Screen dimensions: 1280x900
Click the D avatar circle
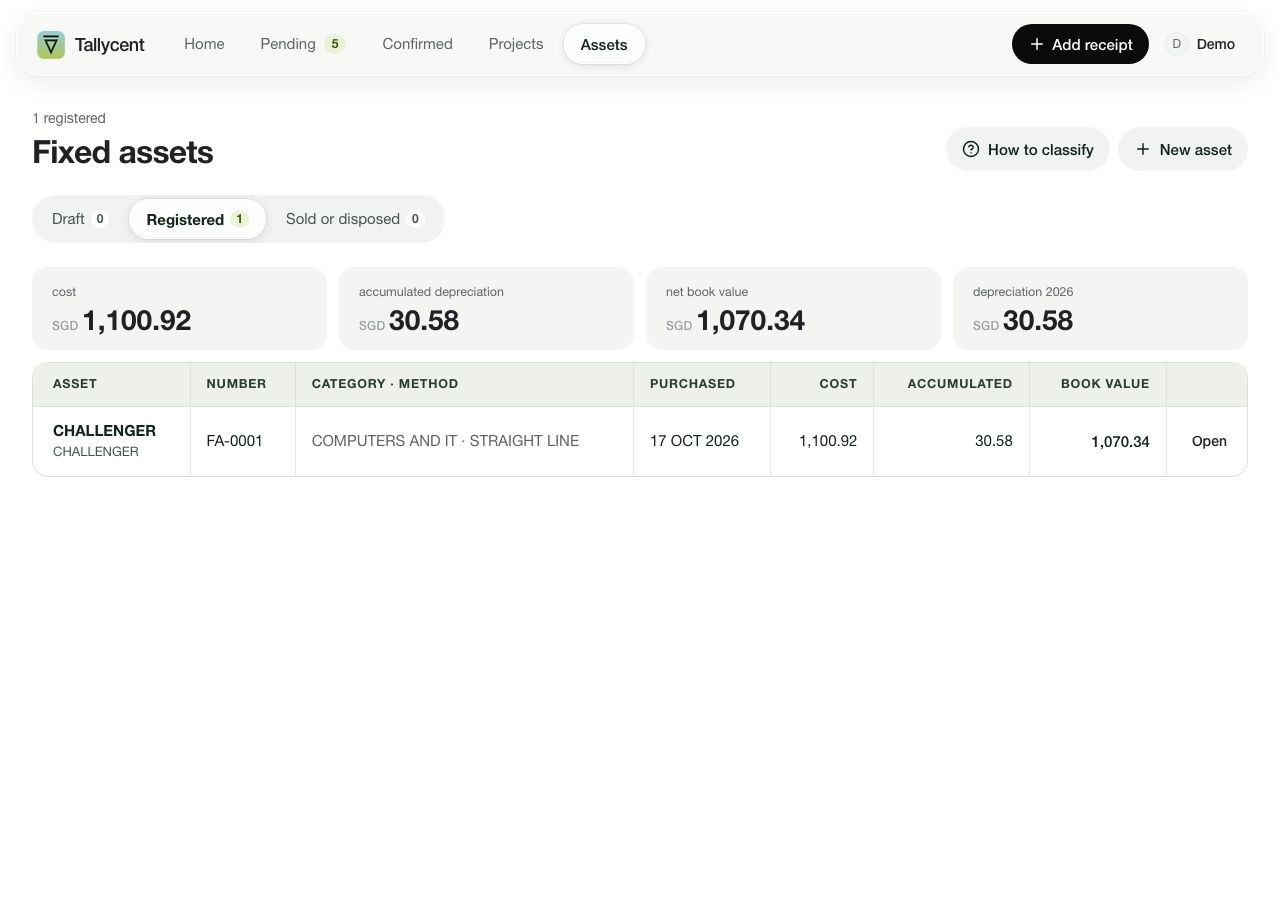(x=1177, y=44)
